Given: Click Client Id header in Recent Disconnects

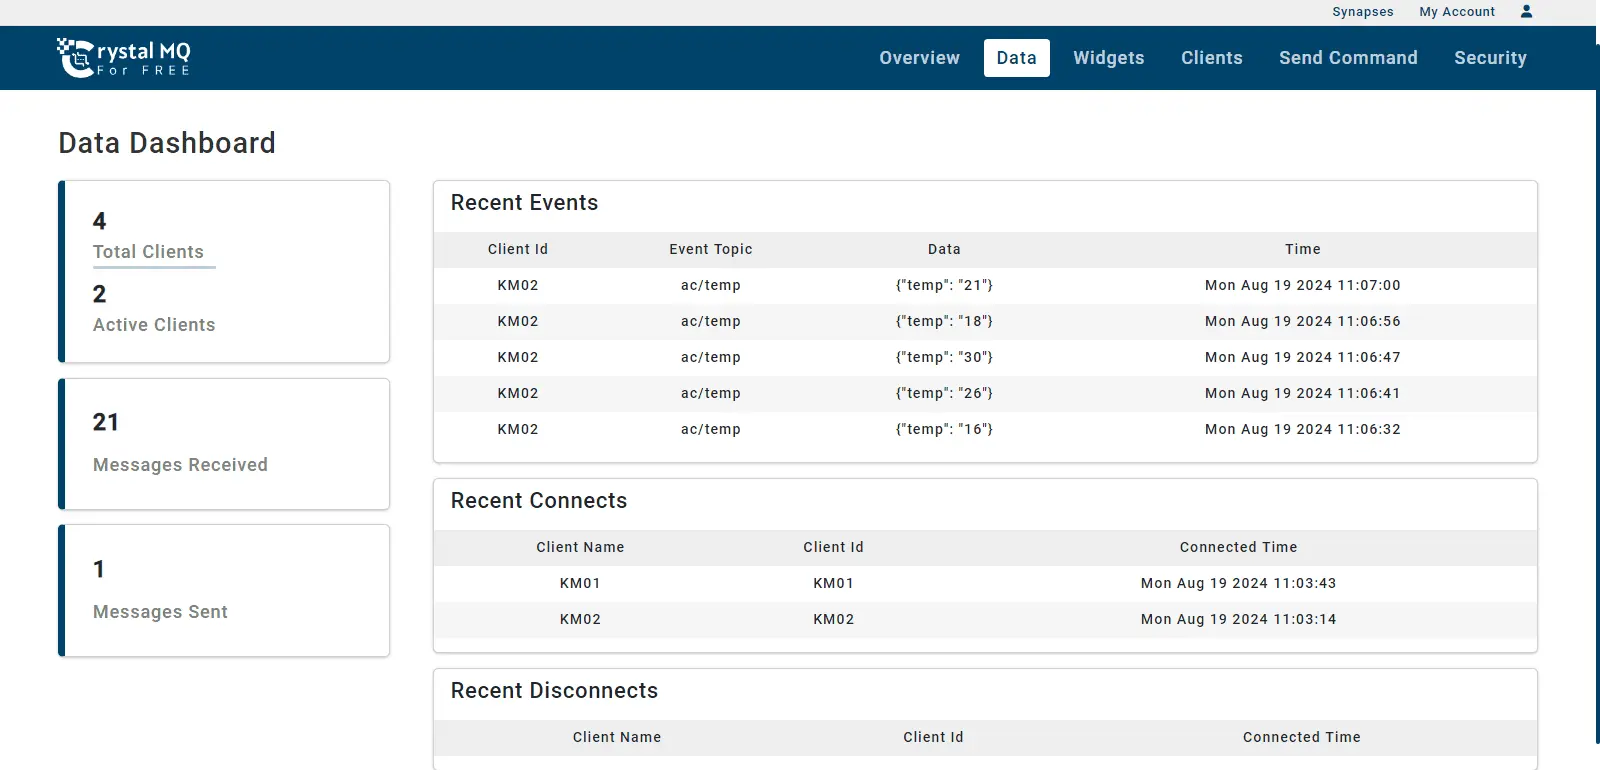Looking at the screenshot, I should tap(933, 737).
